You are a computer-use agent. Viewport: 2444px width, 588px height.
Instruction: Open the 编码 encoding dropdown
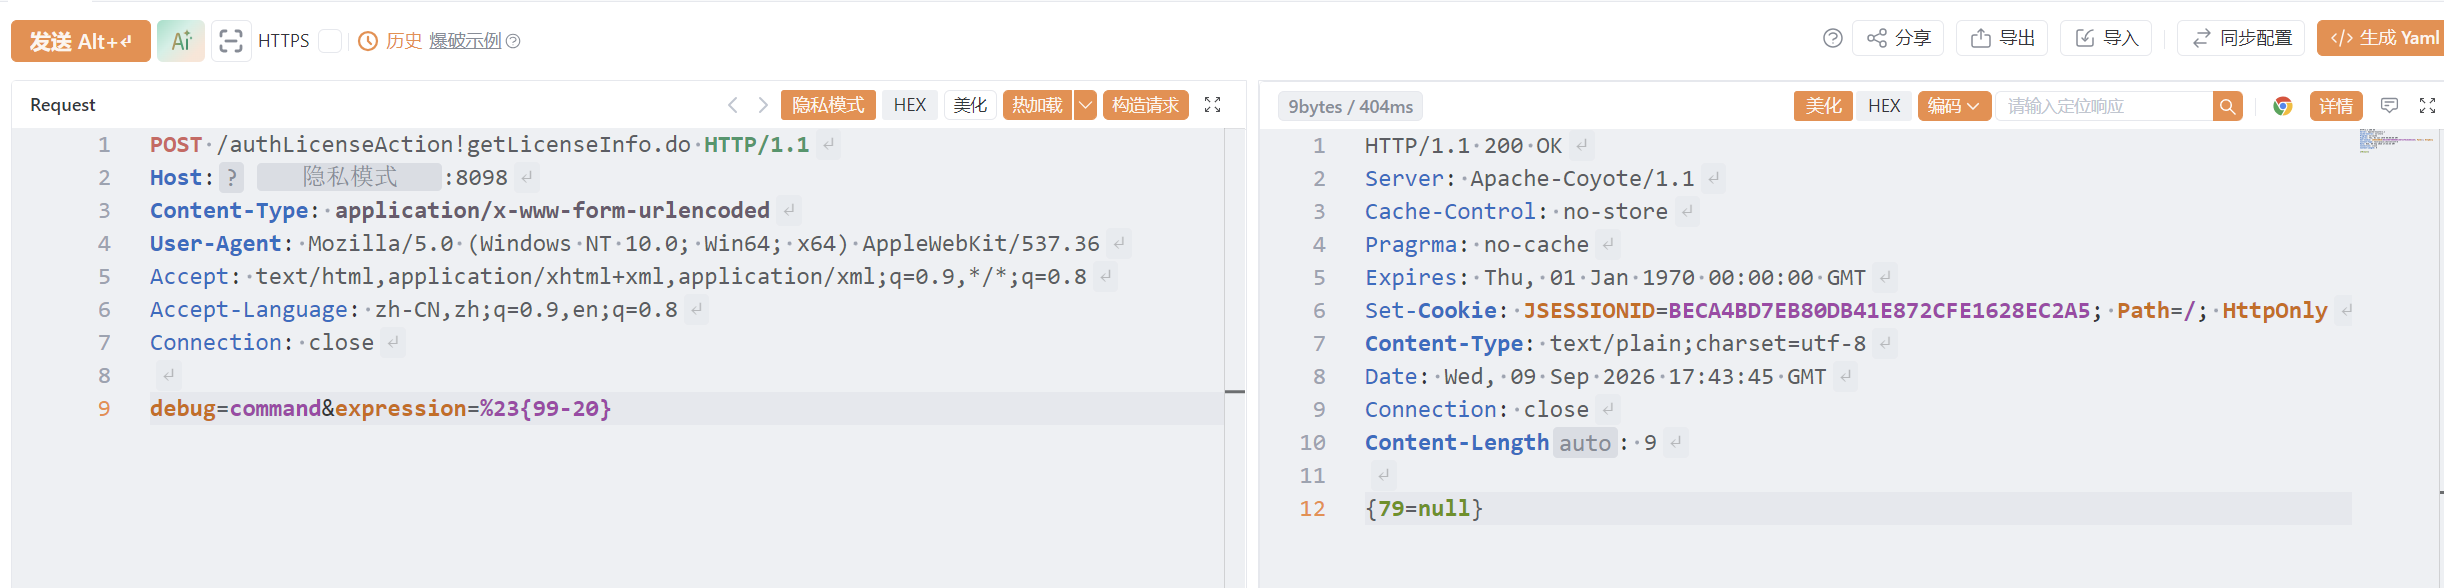pyautogui.click(x=1954, y=106)
